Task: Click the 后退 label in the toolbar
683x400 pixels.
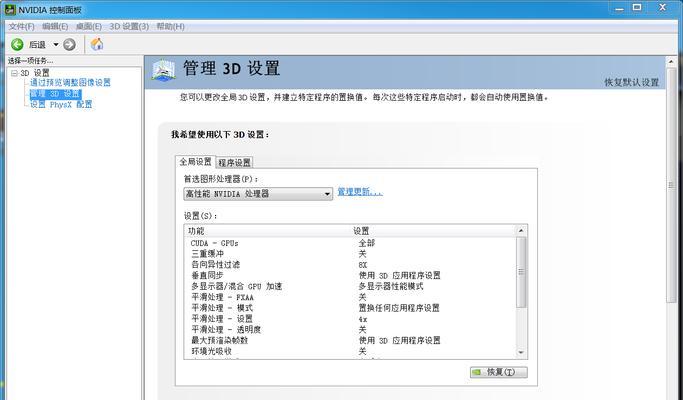Action: pyautogui.click(x=37, y=44)
